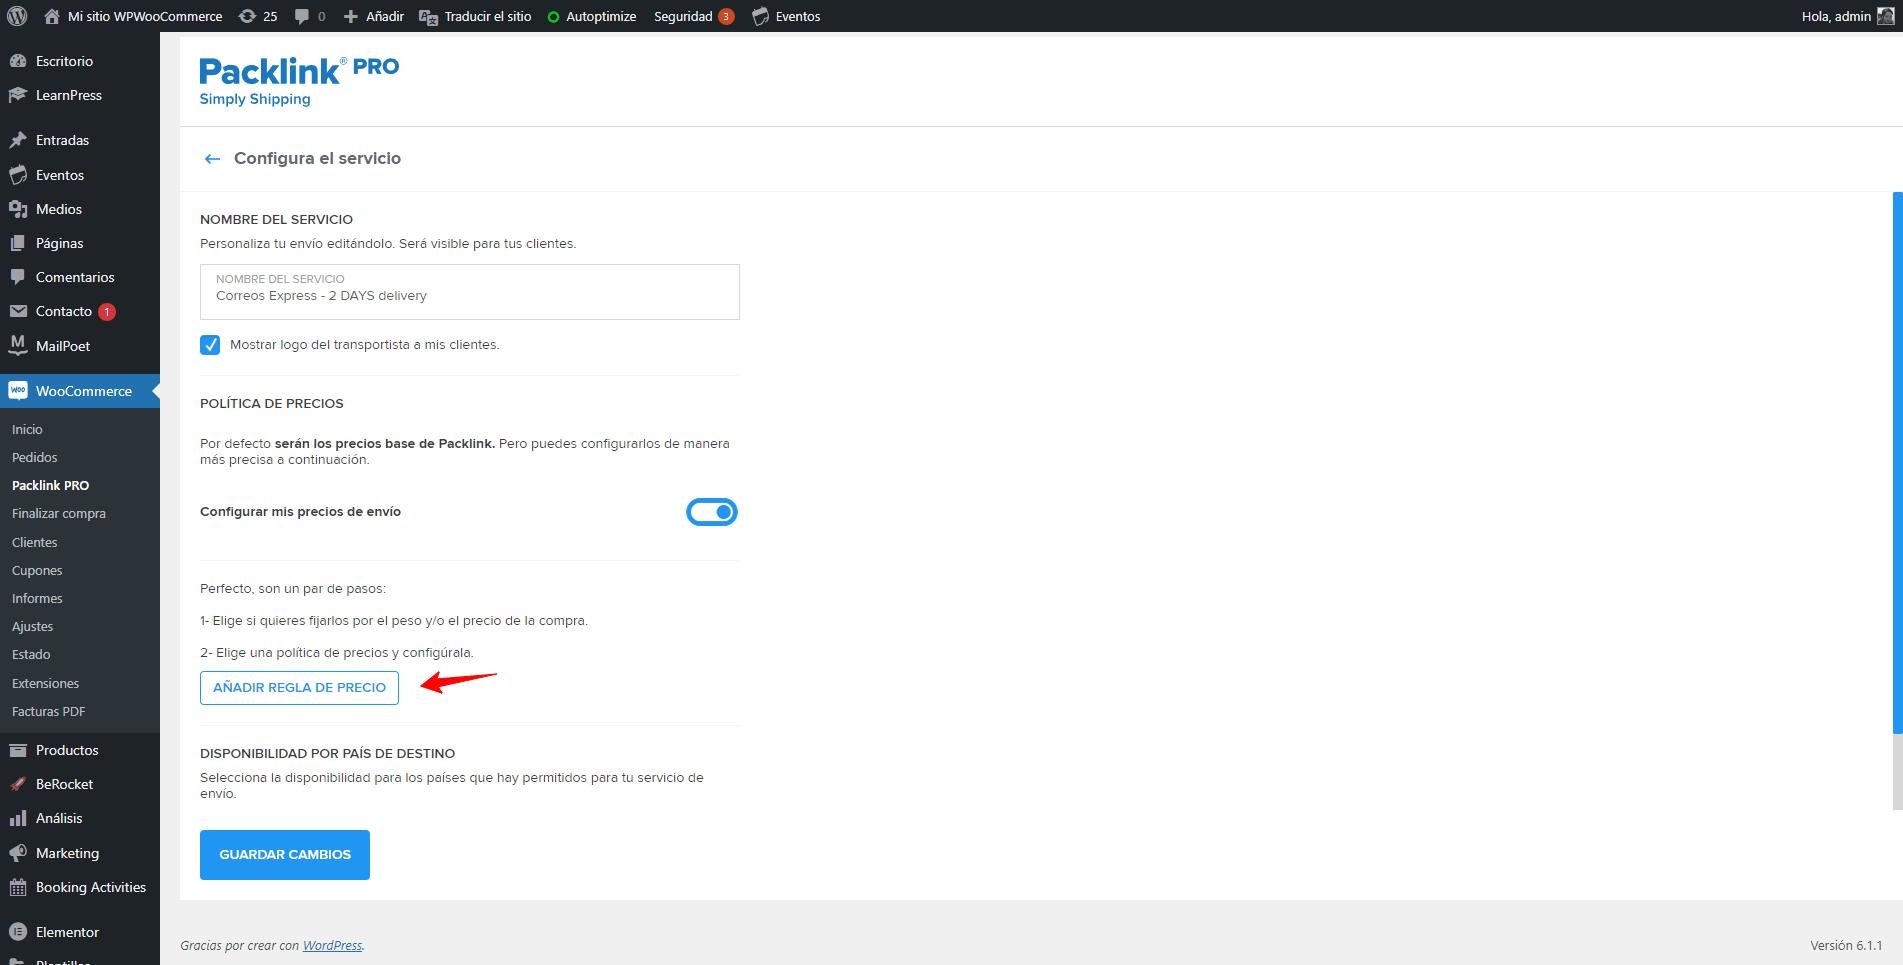Click the Traducir el sitio translate icon
The width and height of the screenshot is (1903, 965).
[x=428, y=17]
